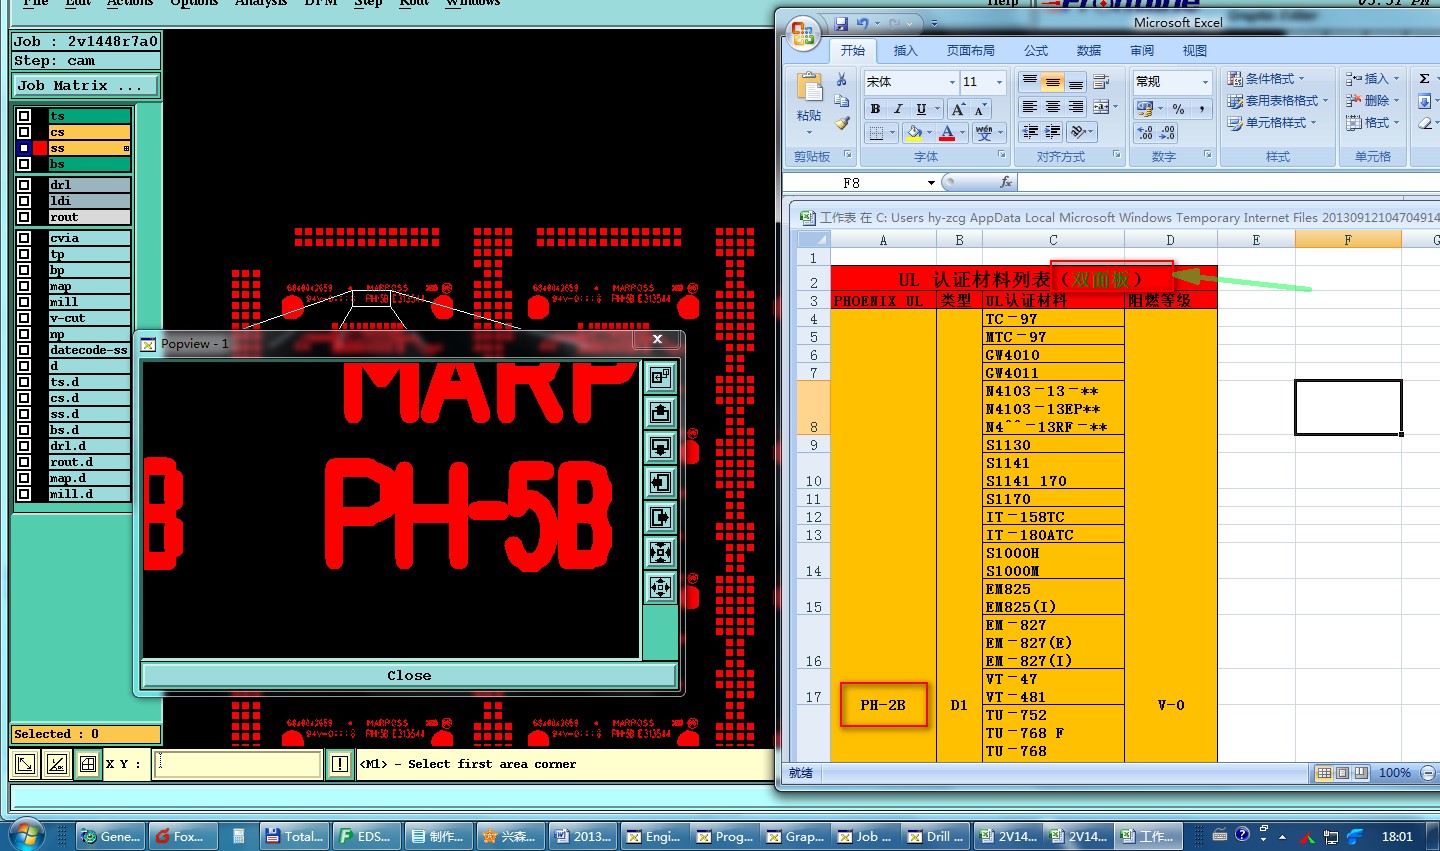Expand the 套用表格格式 table format menu
This screenshot has width=1440, height=851.
1278,100
